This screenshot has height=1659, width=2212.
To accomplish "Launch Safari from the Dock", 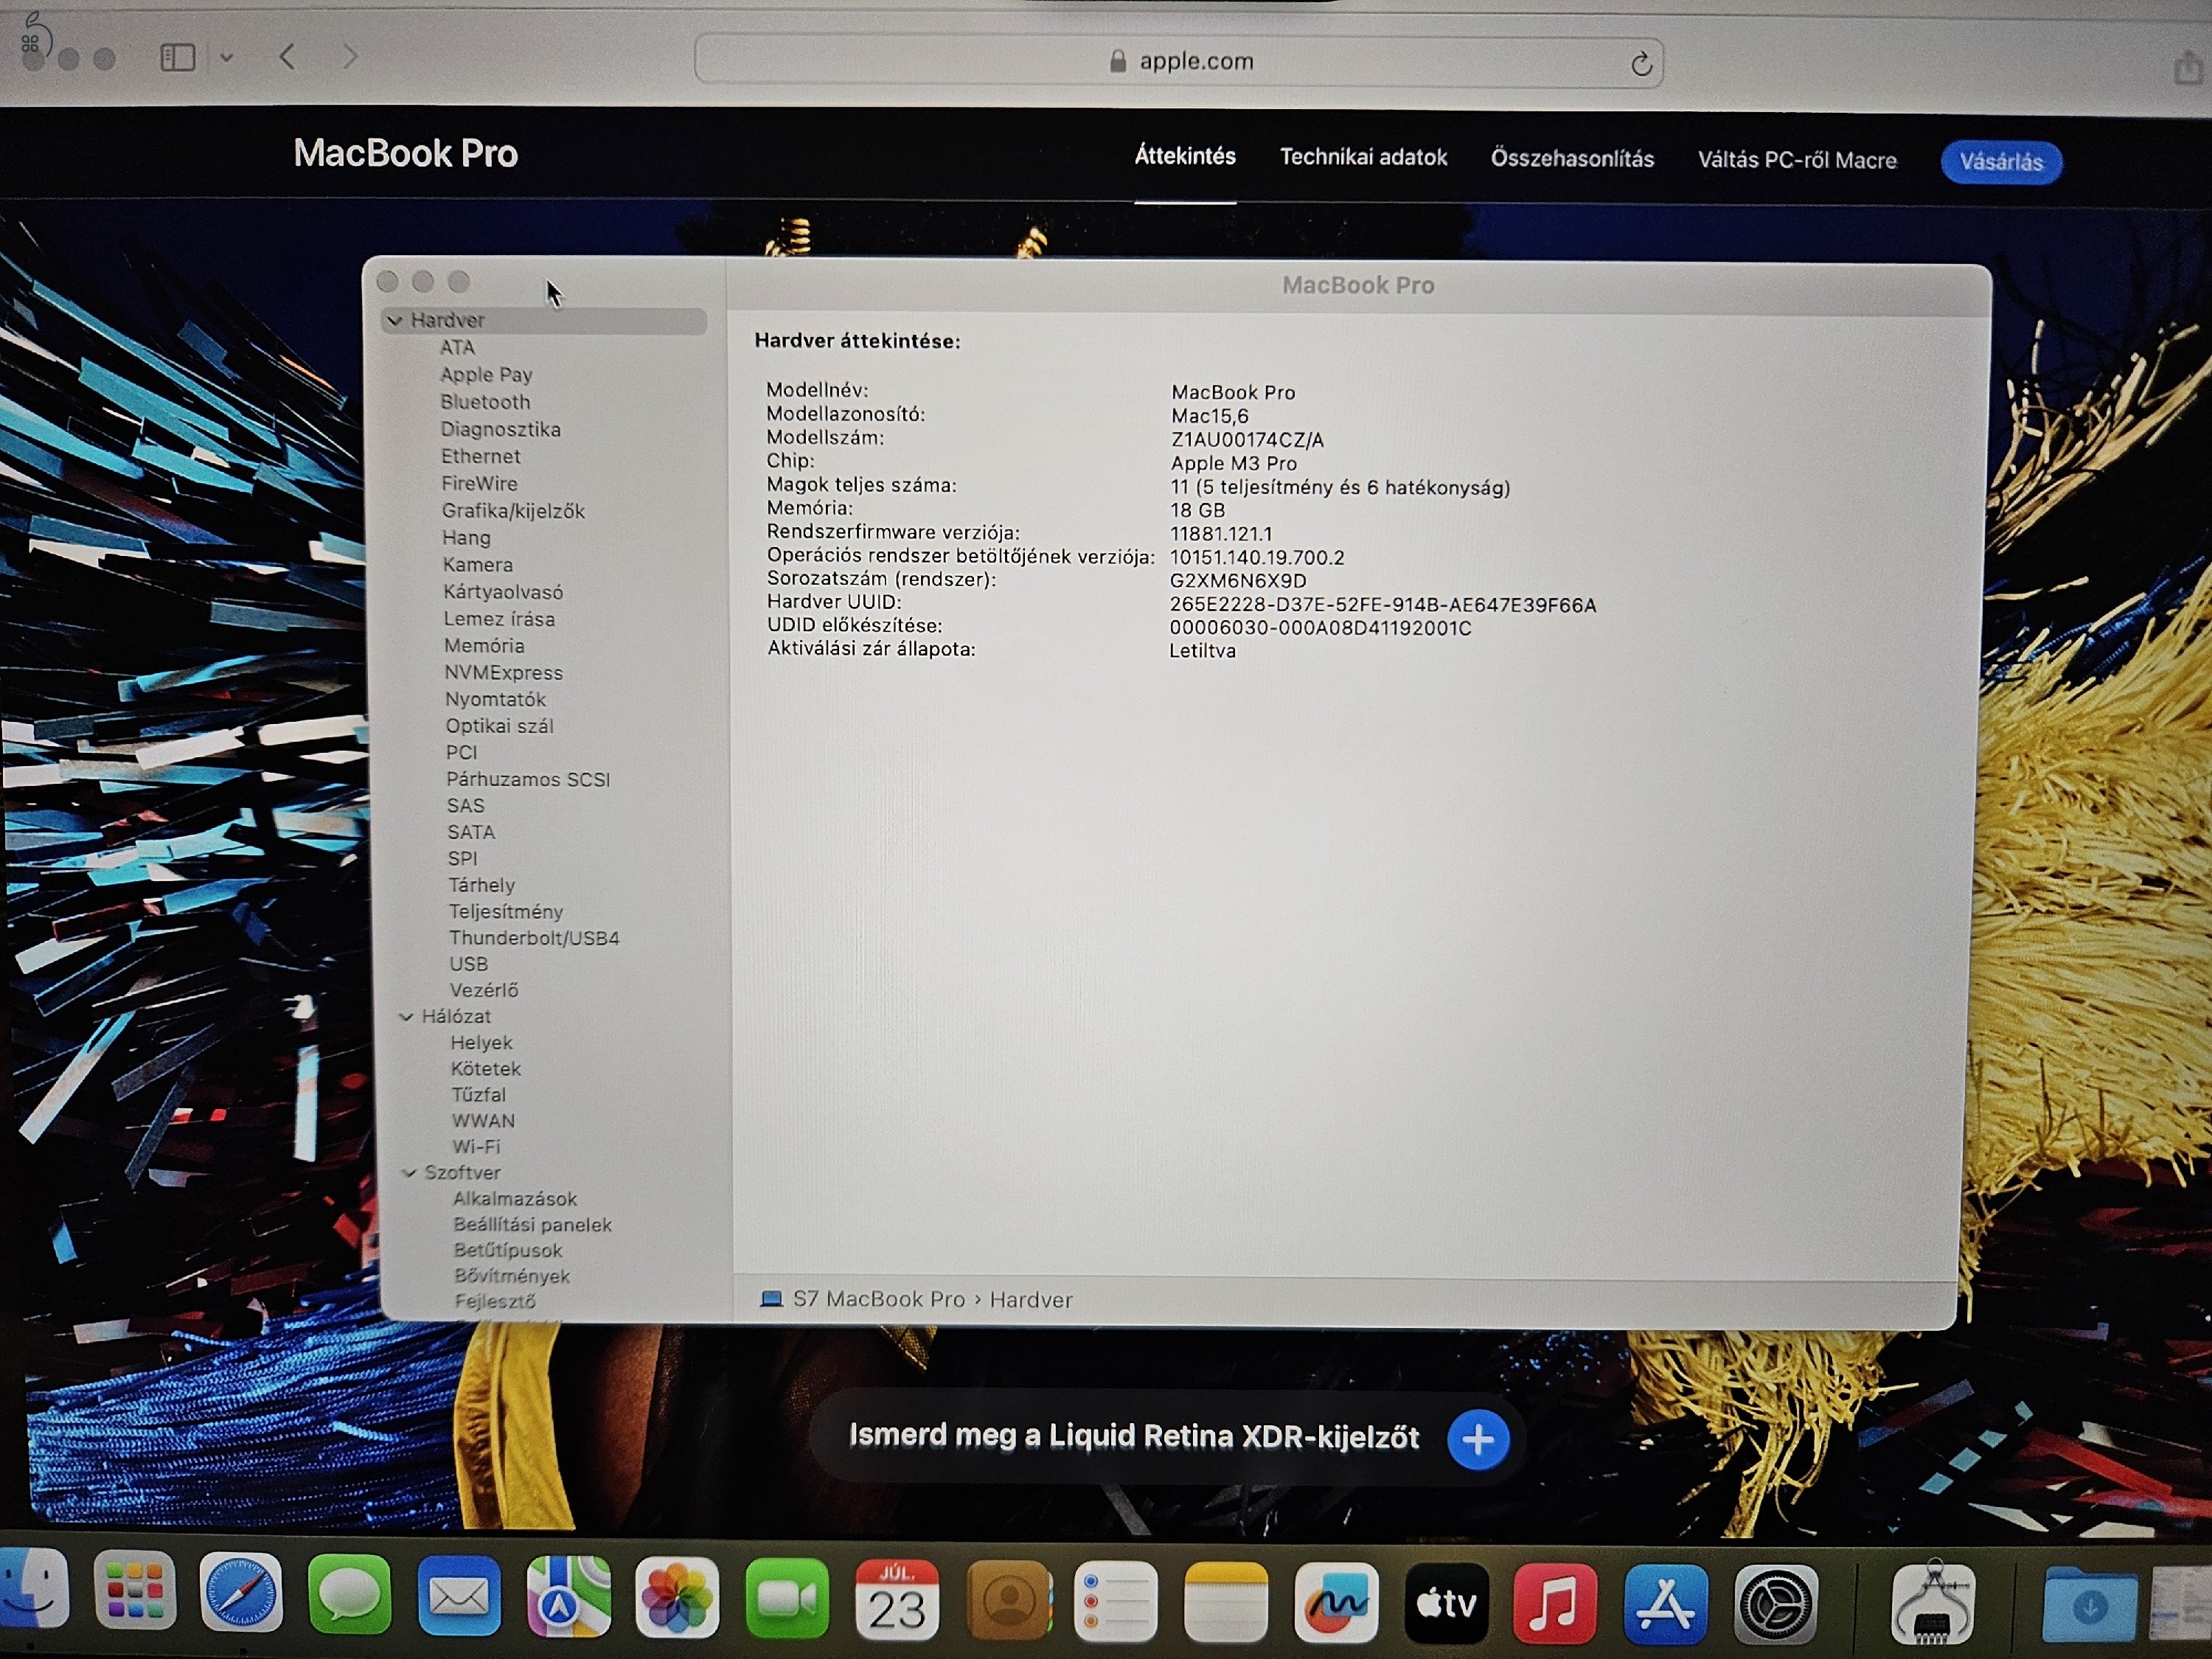I will pos(241,1593).
